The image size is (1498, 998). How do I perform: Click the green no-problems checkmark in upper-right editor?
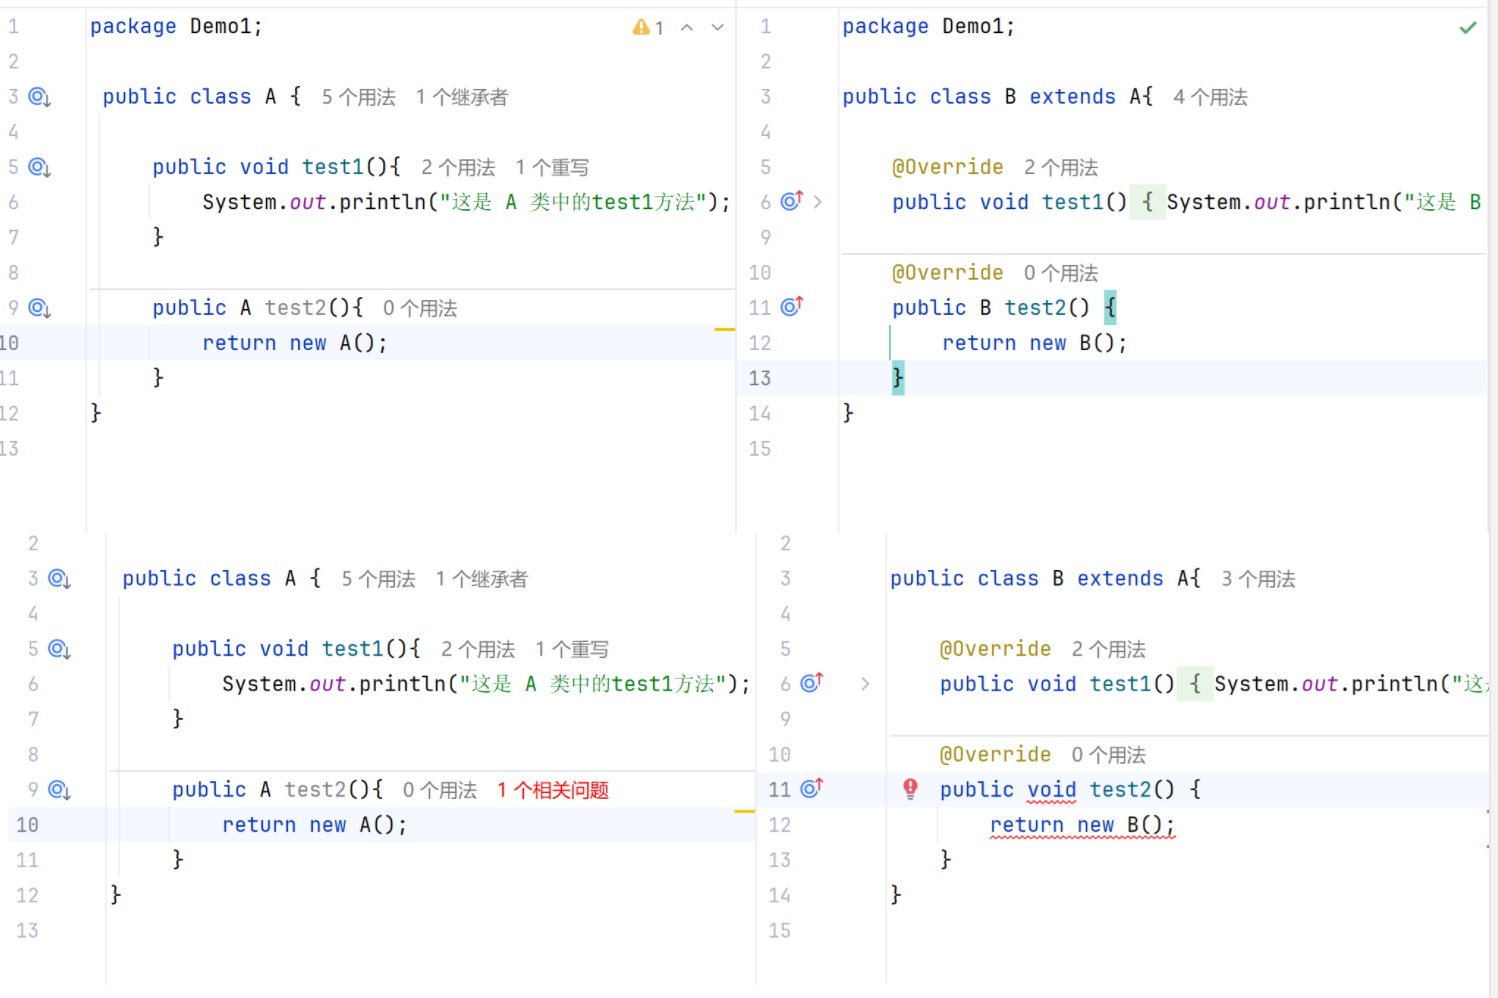pos(1467,27)
